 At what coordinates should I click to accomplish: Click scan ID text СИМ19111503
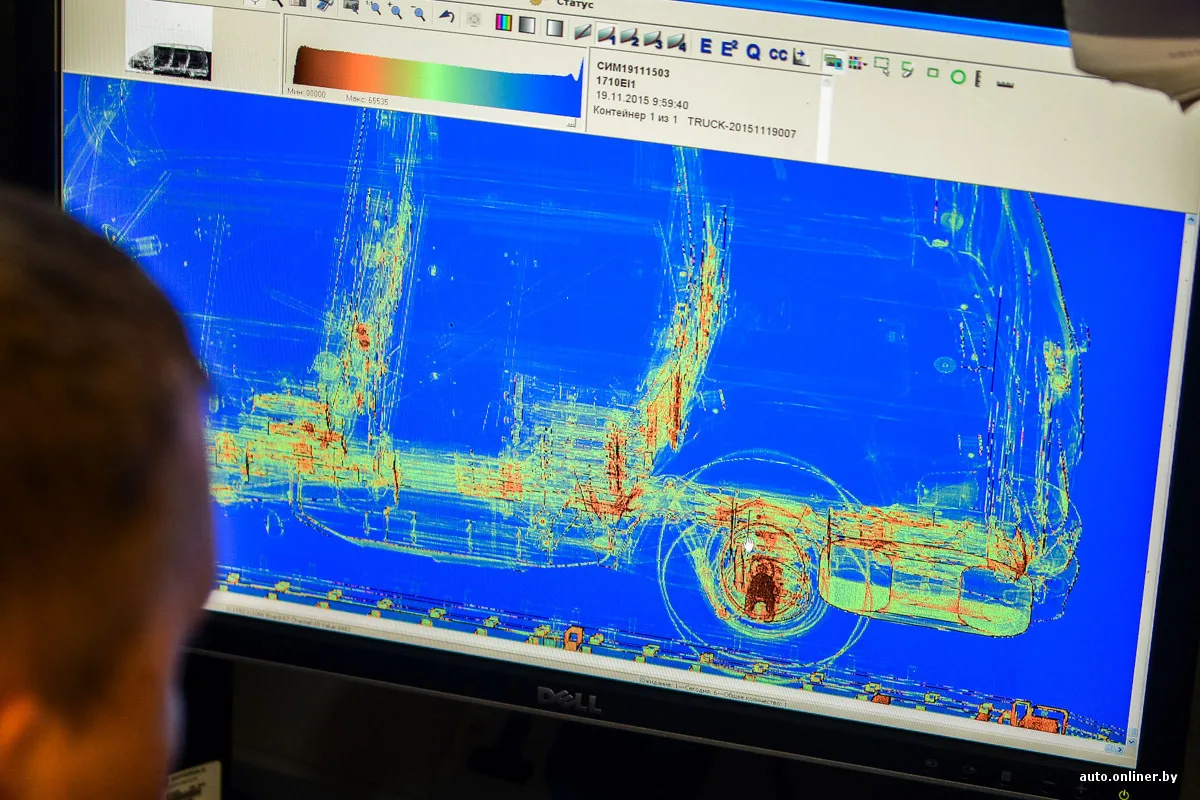point(633,71)
